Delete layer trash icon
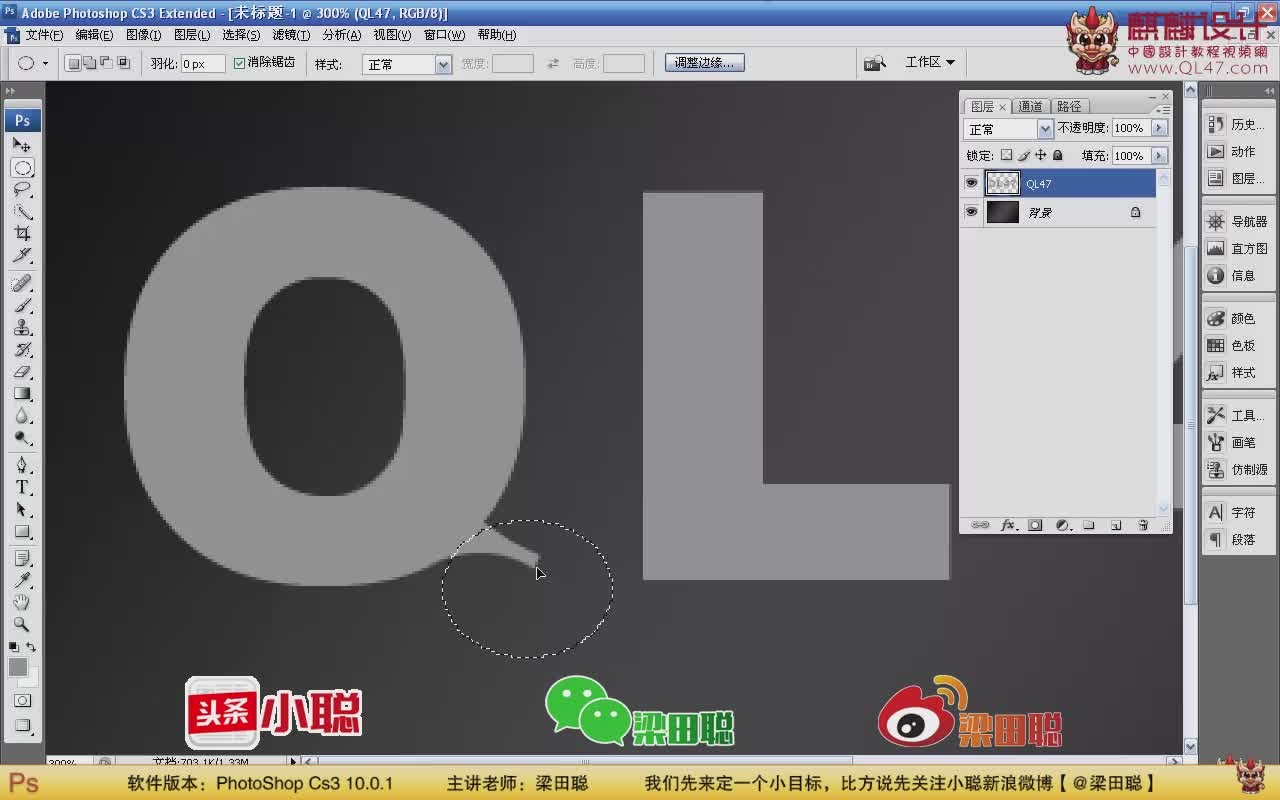This screenshot has height=800, width=1280. click(x=1143, y=525)
